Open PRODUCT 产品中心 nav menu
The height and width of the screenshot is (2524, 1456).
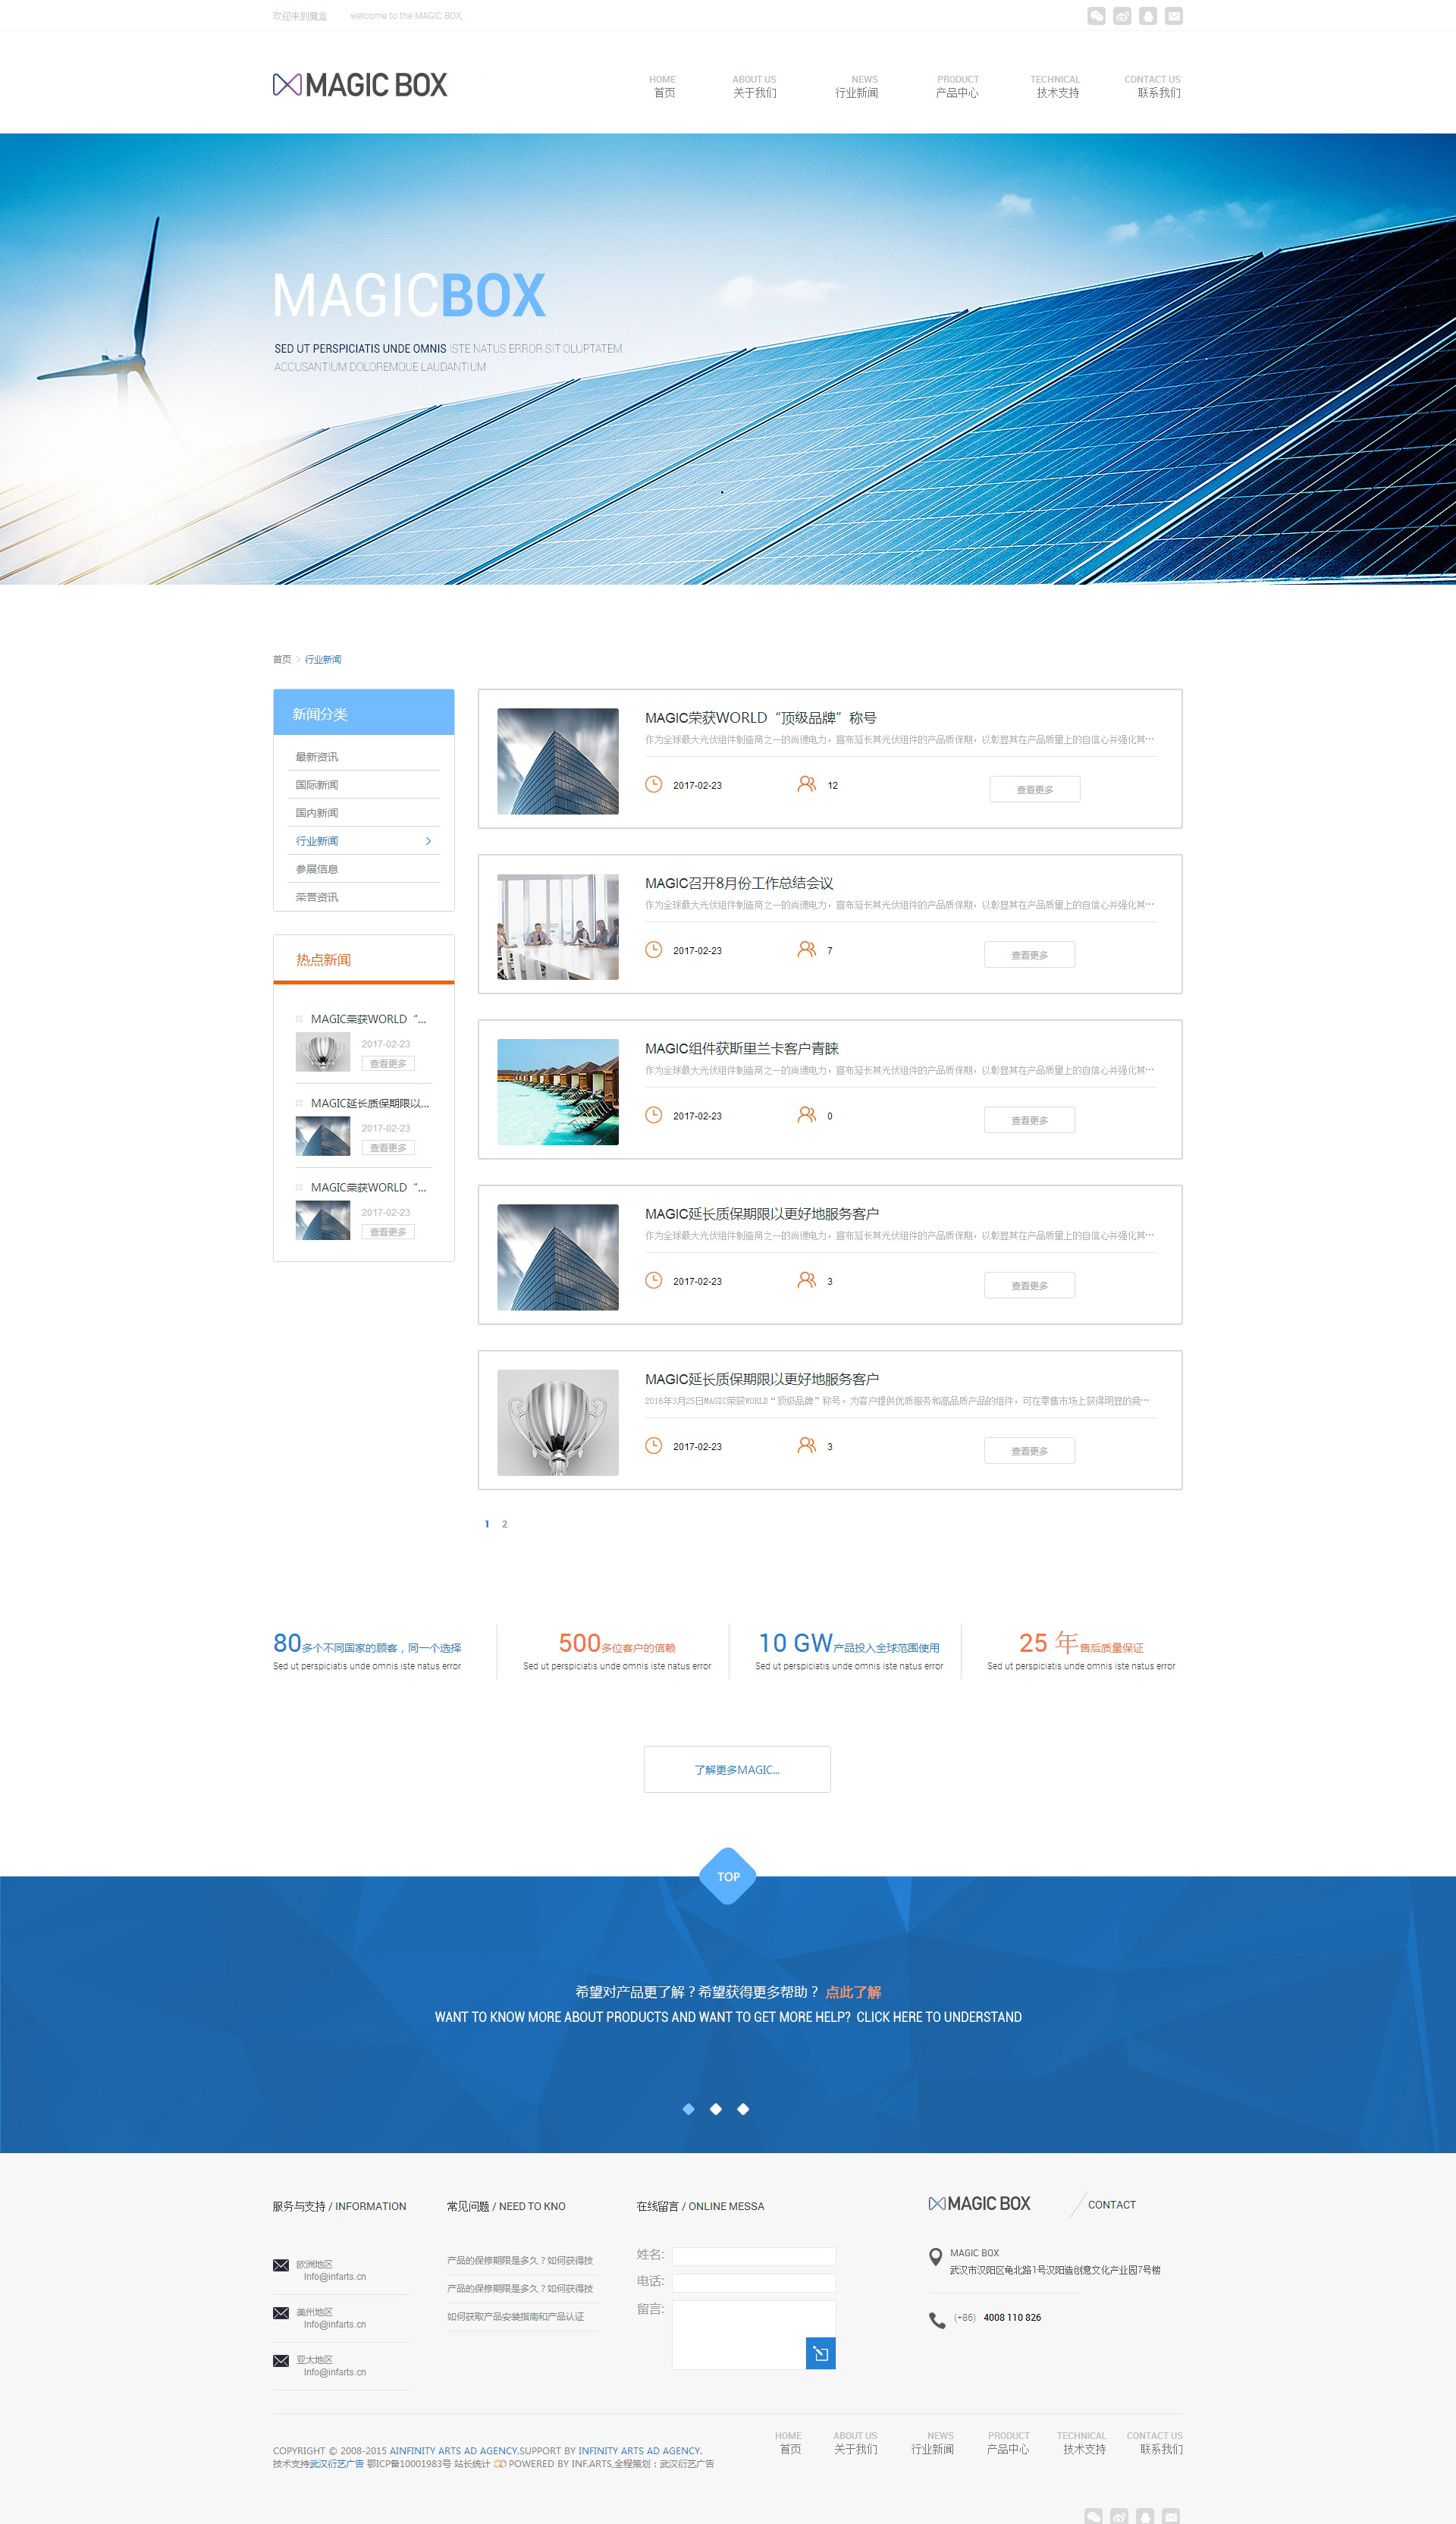coord(957,87)
